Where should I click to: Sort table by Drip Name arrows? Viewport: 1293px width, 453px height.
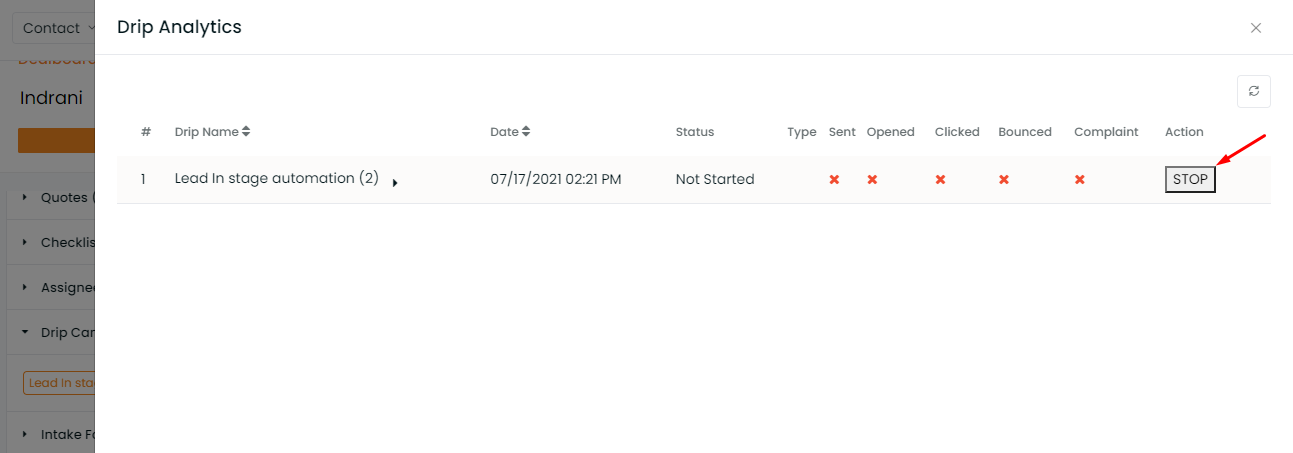click(246, 131)
